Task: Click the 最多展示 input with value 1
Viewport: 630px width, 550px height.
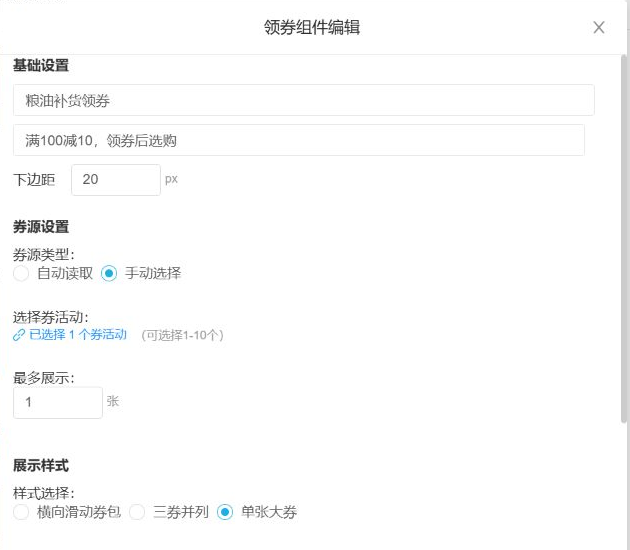Action: pyautogui.click(x=58, y=403)
